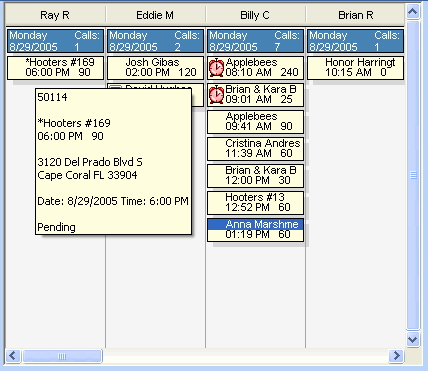Click Eddie M's Monday 8/29/2005 day header
The width and height of the screenshot is (428, 371).
coord(155,41)
